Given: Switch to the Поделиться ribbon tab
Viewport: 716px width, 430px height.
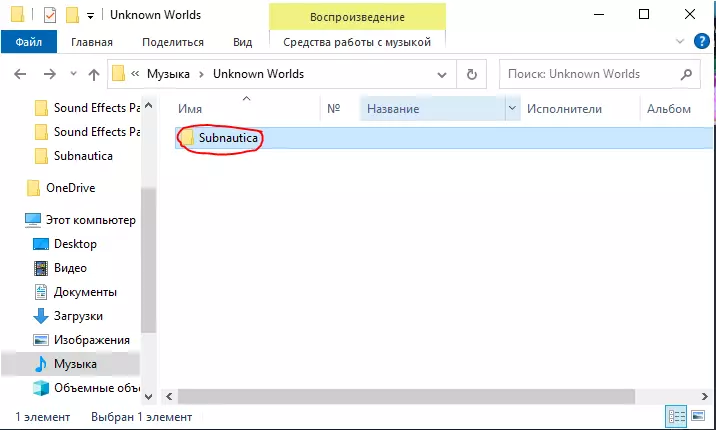Looking at the screenshot, I should point(173,42).
